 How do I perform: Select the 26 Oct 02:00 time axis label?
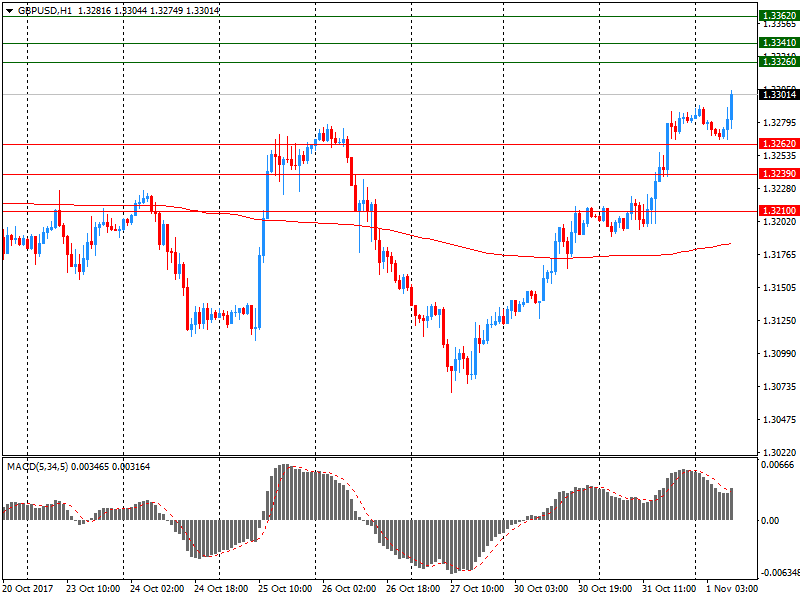tap(349, 588)
